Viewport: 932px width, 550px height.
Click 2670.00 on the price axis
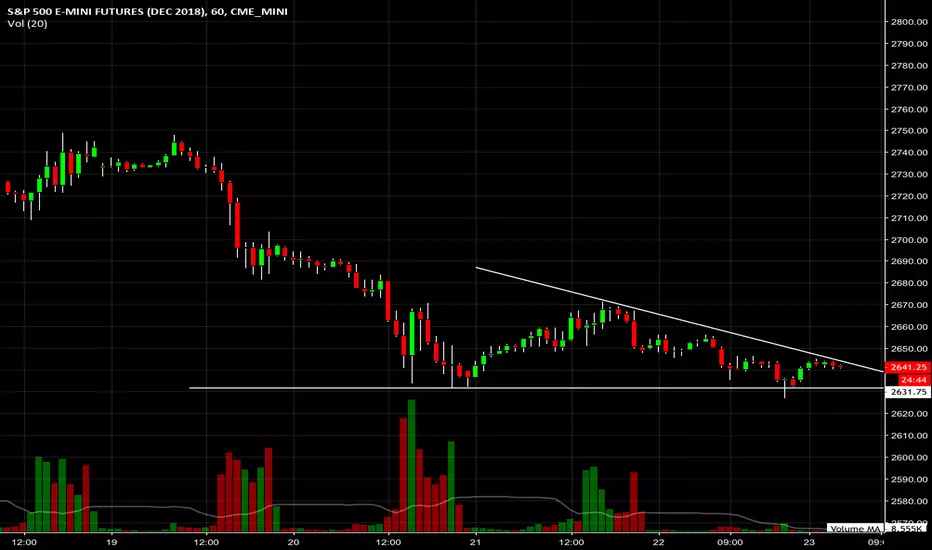pyautogui.click(x=909, y=305)
